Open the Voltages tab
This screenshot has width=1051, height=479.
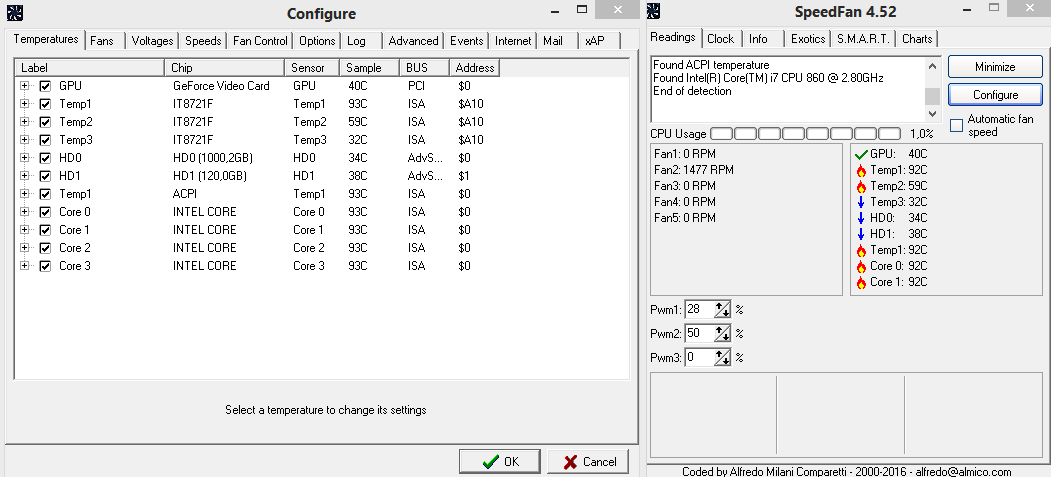(152, 41)
